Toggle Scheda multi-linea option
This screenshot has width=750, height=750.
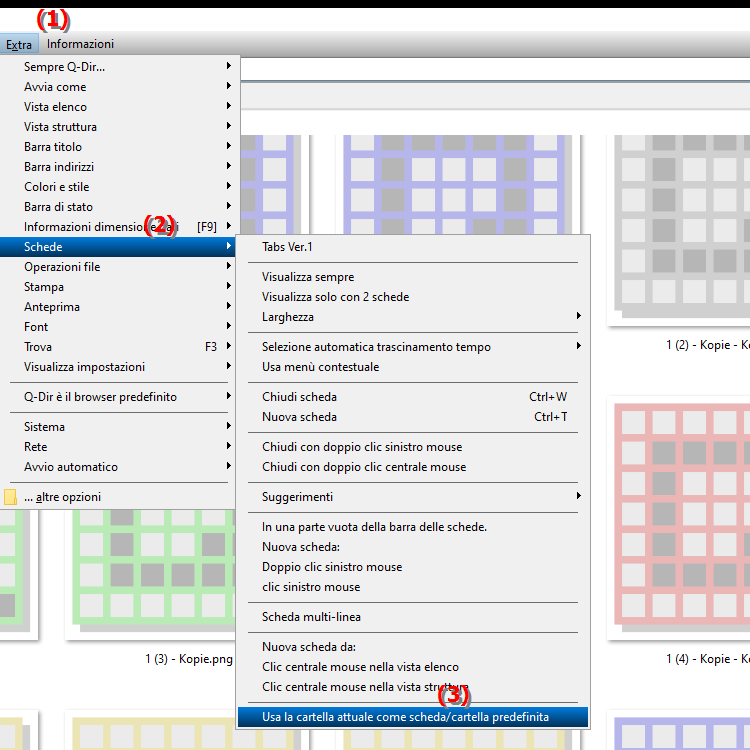click(413, 617)
